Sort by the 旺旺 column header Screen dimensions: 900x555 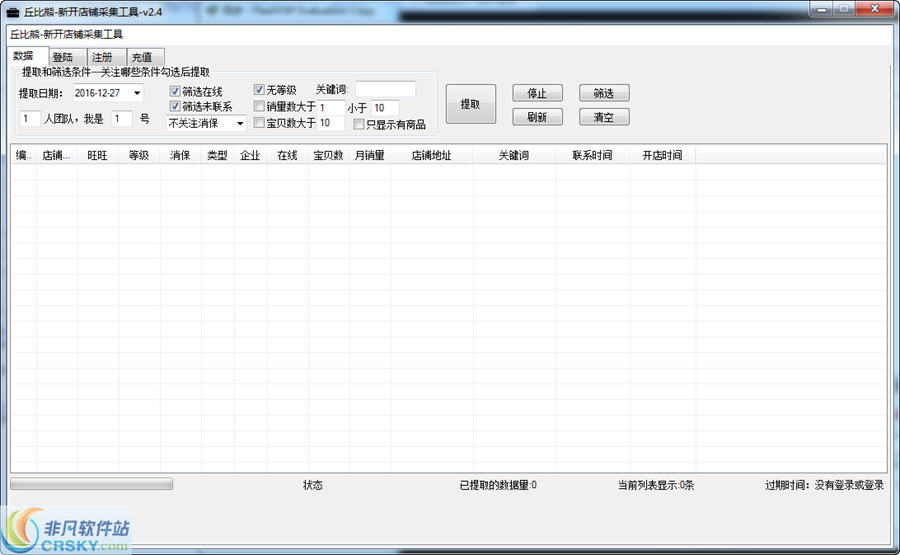[x=98, y=155]
